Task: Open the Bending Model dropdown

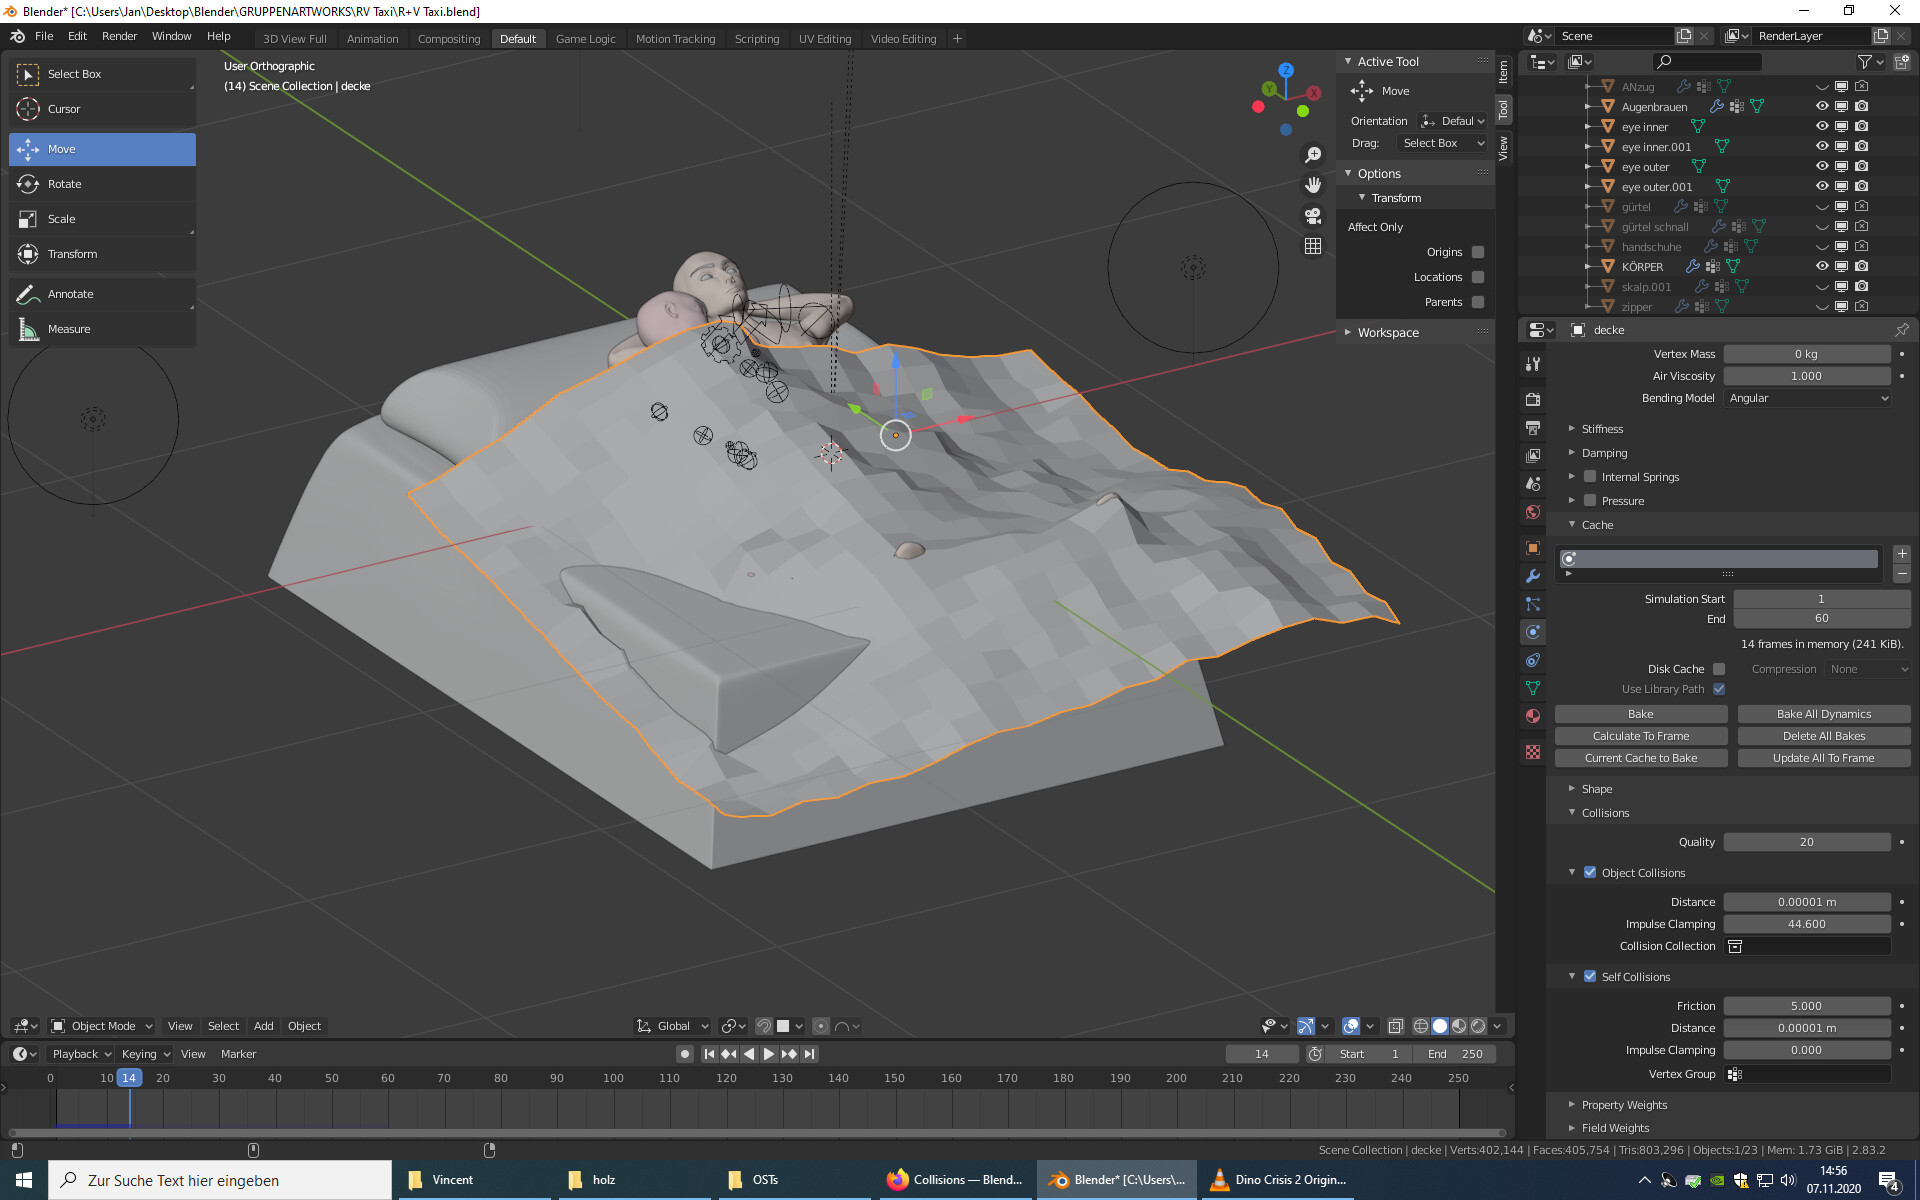Action: click(1806, 398)
